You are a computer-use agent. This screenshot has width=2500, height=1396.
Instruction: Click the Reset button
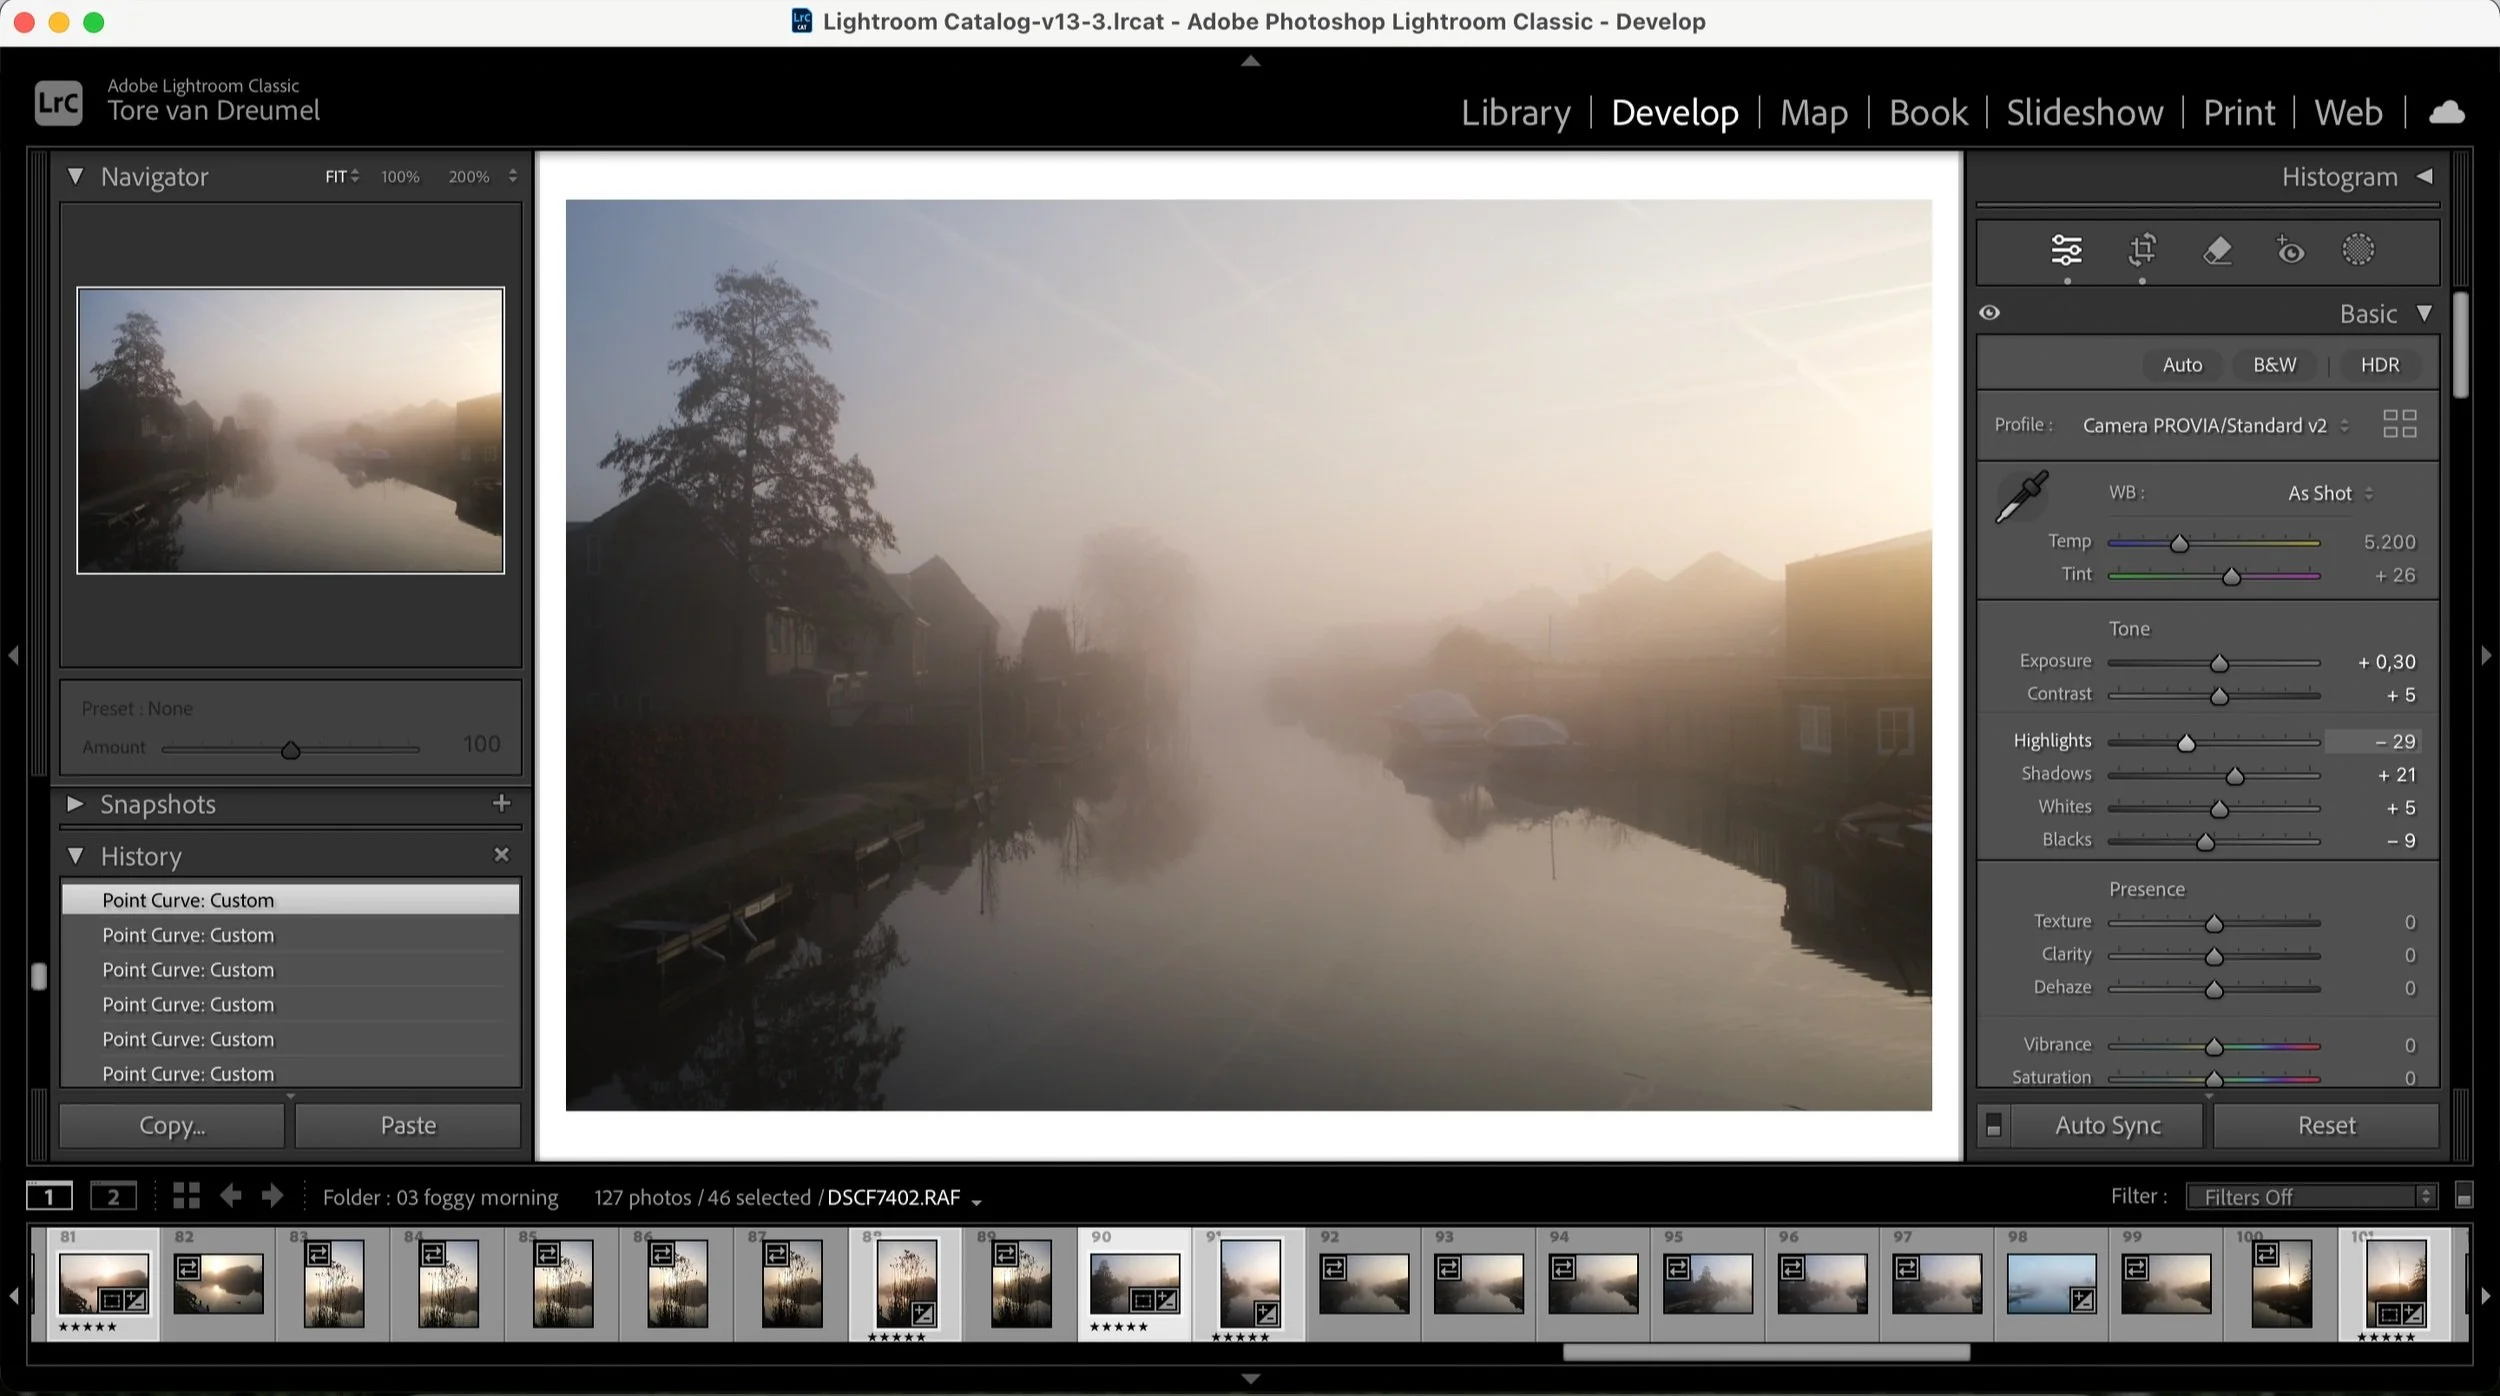point(2326,1126)
